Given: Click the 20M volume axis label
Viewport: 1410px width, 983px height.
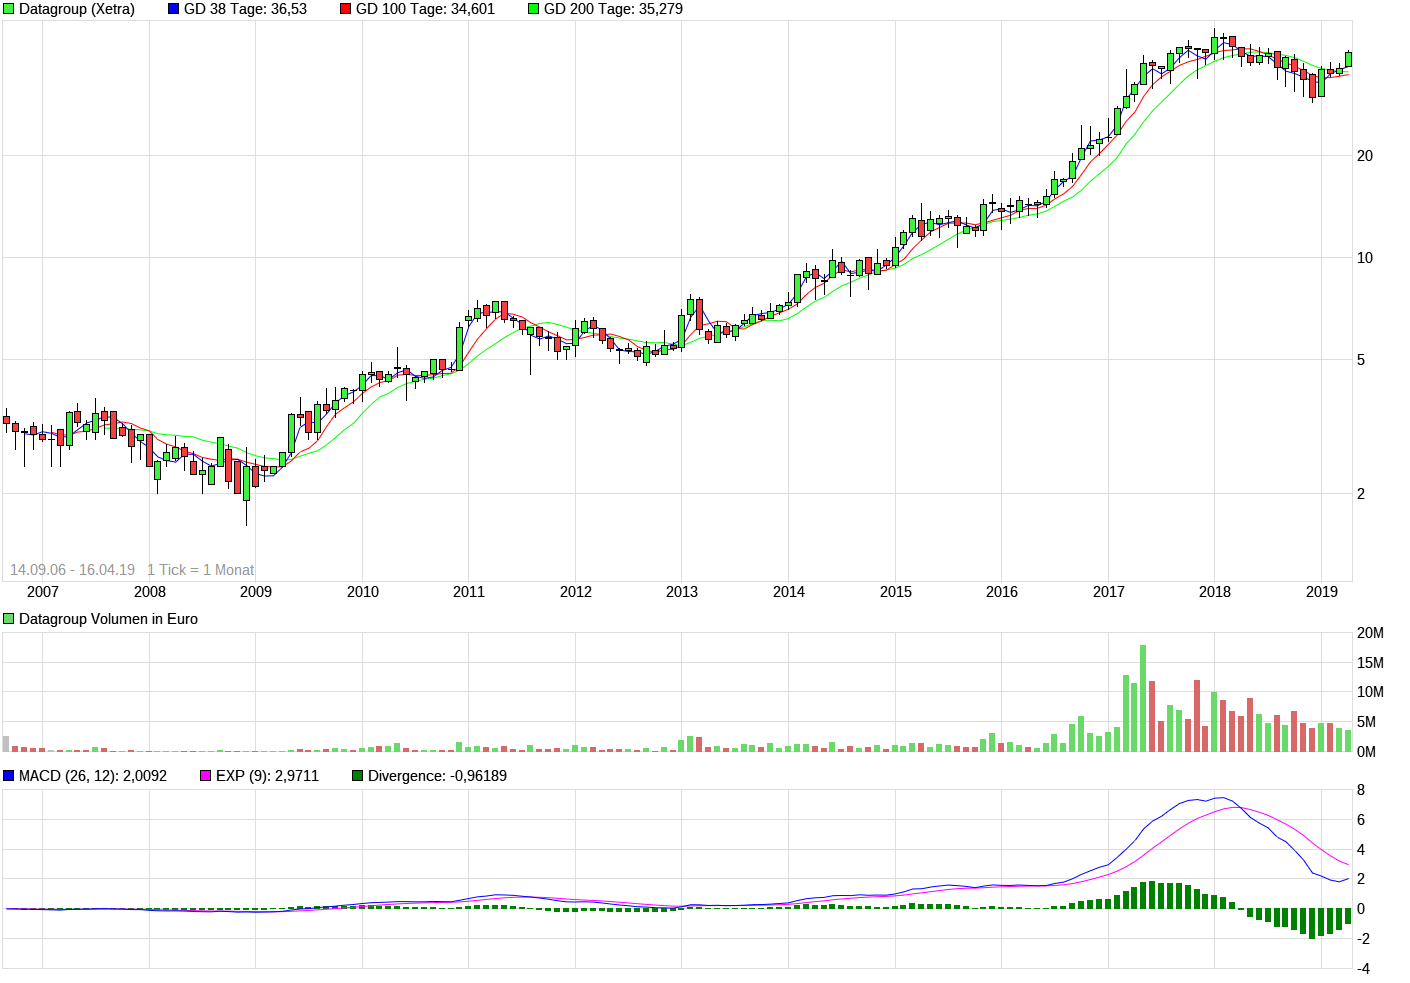Looking at the screenshot, I should pos(1370,633).
